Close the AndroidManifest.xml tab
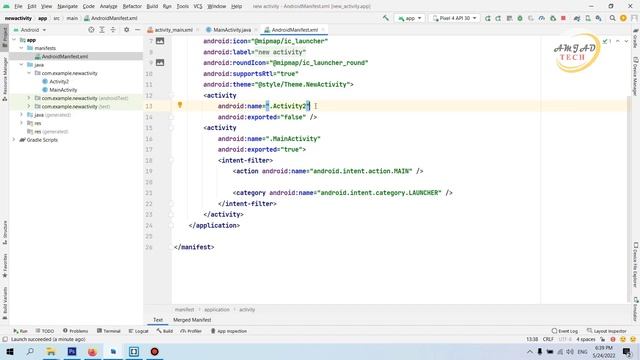Screen dimensions: 640x360 (x=323, y=30)
